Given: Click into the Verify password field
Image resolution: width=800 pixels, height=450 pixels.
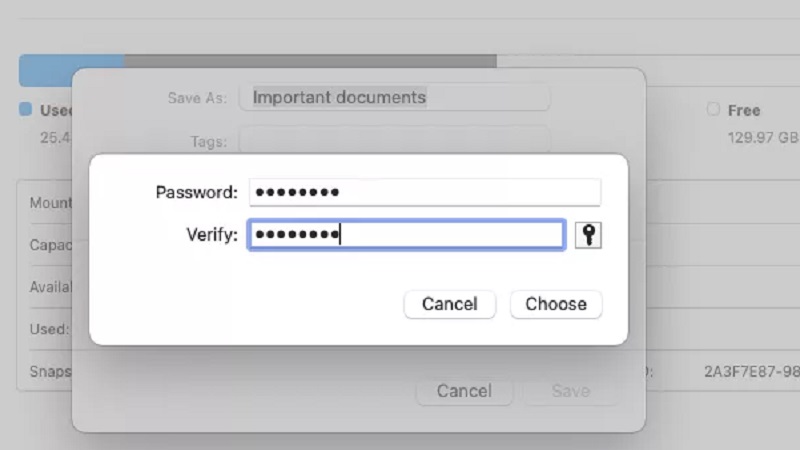Looking at the screenshot, I should (x=406, y=235).
